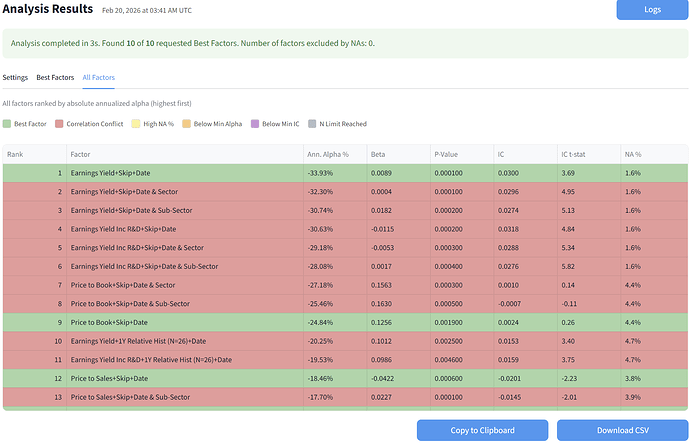The image size is (690, 447).
Task: Click the NA % column header
Action: pos(633,154)
